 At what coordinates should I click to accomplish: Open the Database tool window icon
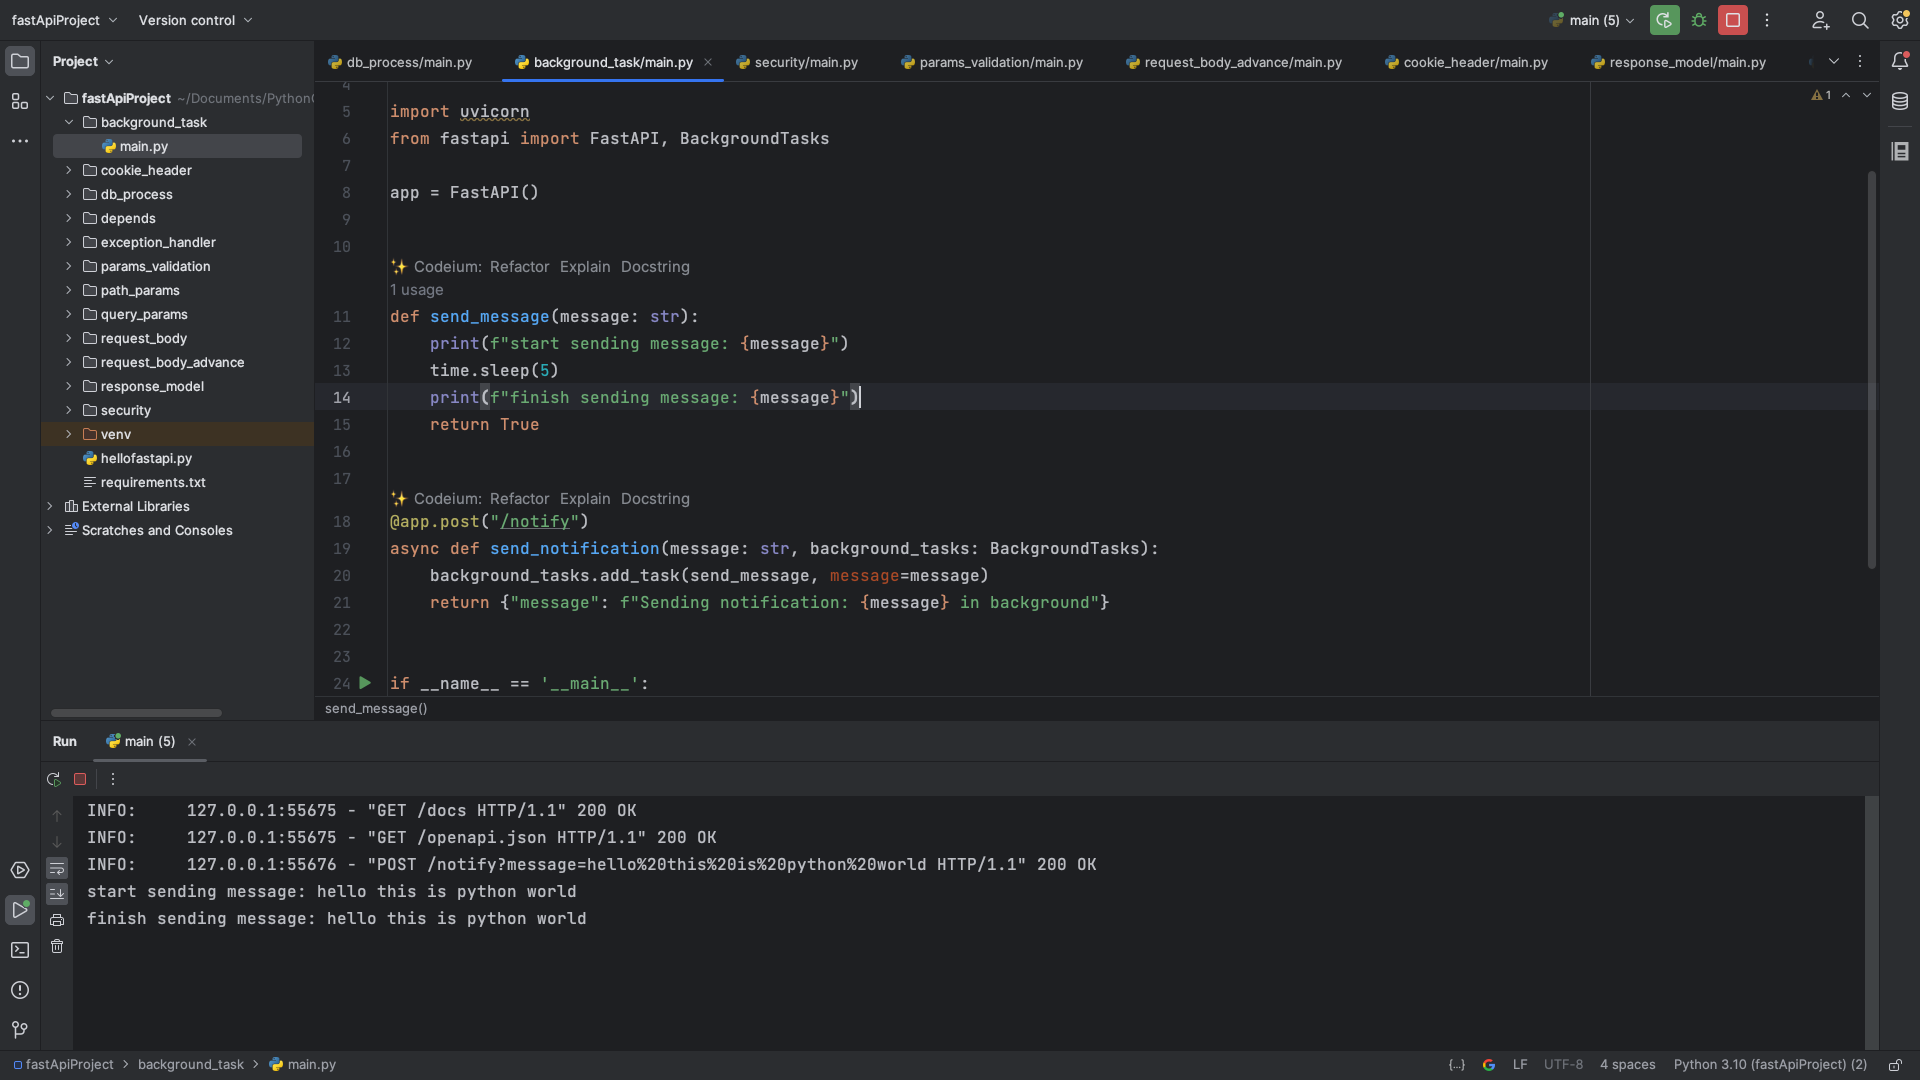[1900, 101]
